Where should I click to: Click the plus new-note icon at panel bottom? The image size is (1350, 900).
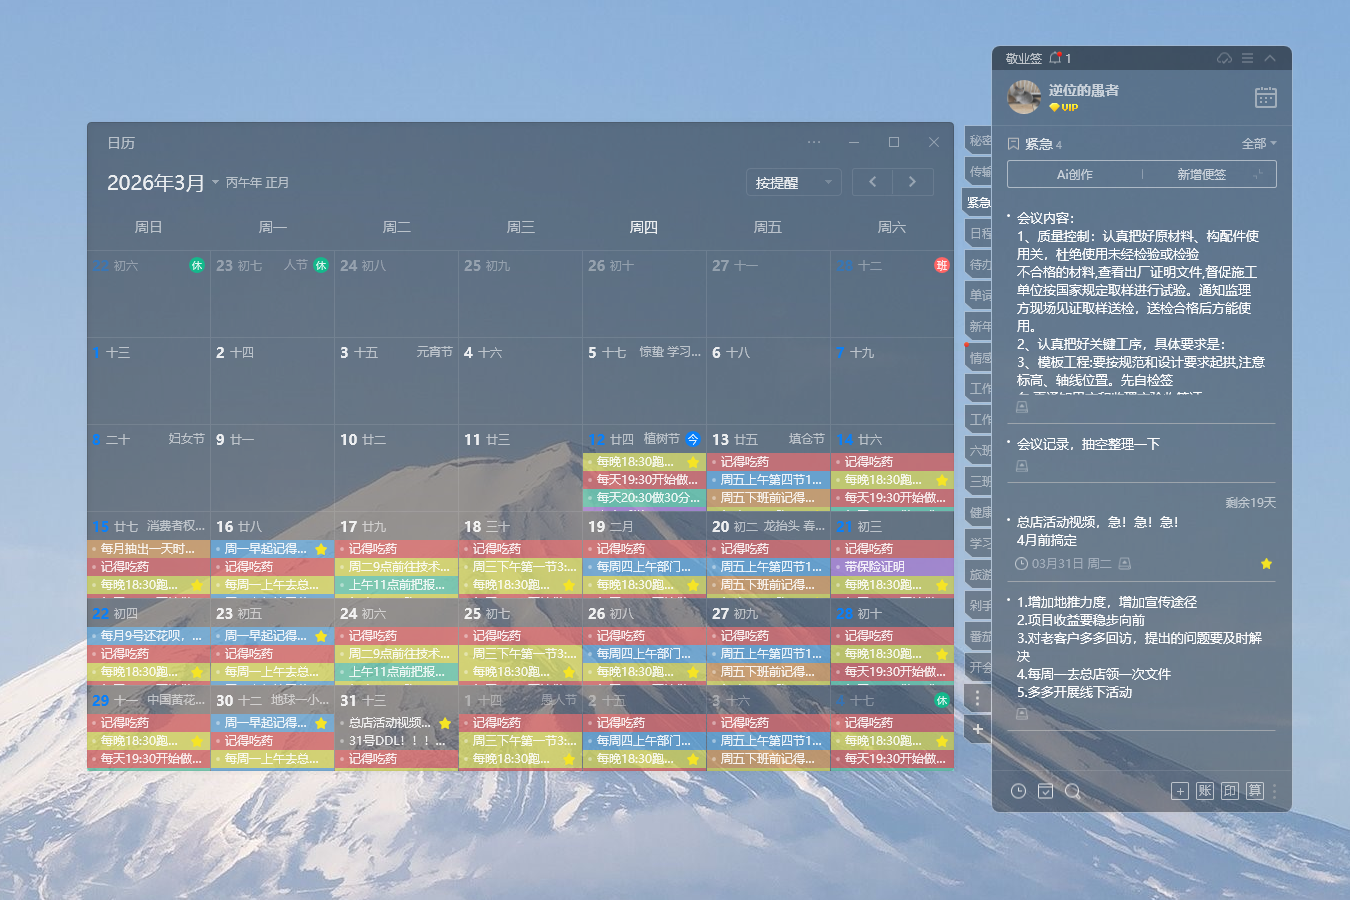point(1180,790)
